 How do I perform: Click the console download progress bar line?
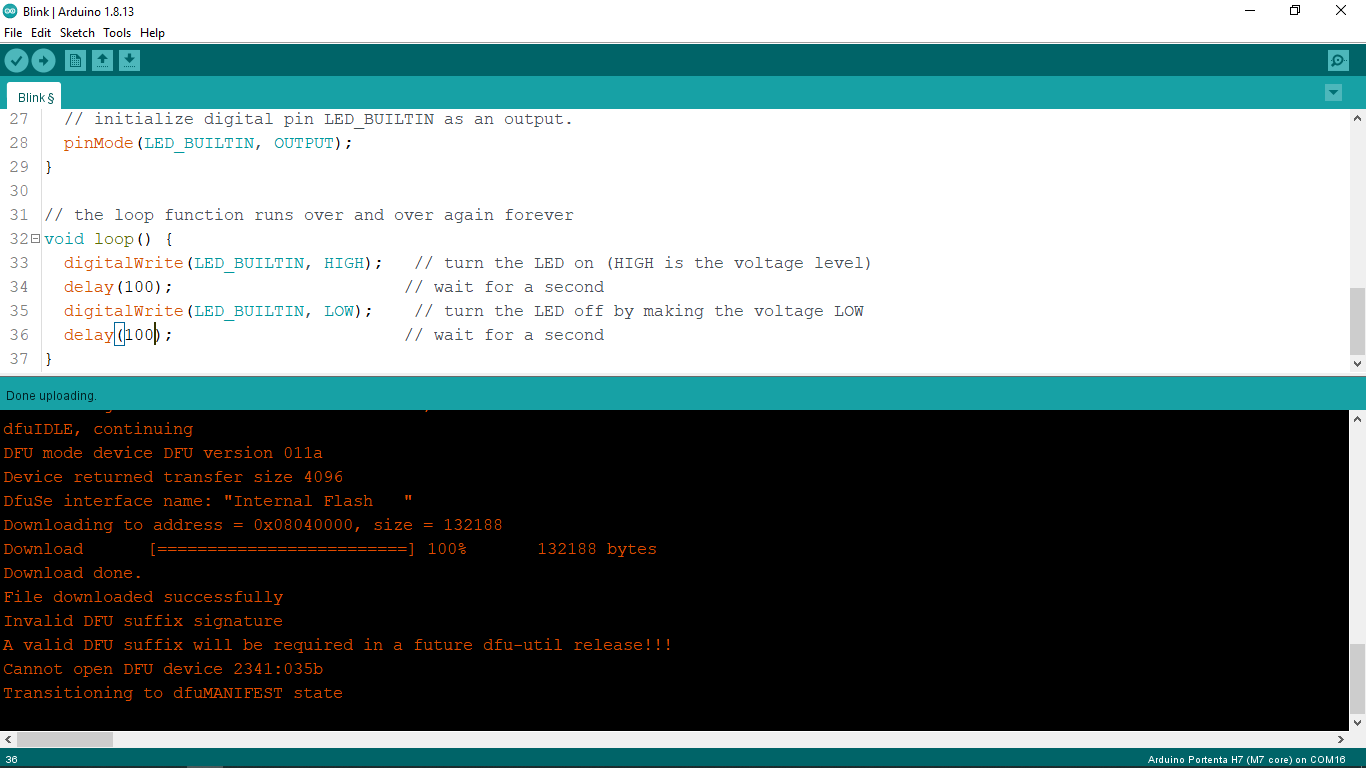pyautogui.click(x=330, y=549)
